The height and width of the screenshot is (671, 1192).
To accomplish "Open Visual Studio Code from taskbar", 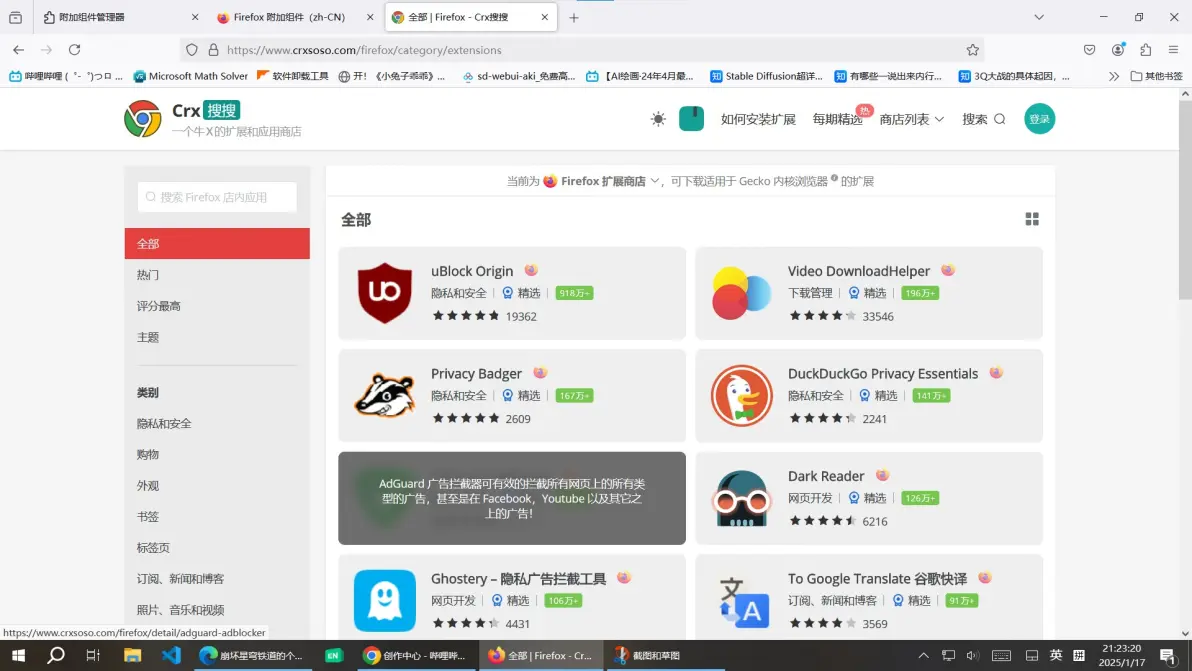I will (171, 655).
